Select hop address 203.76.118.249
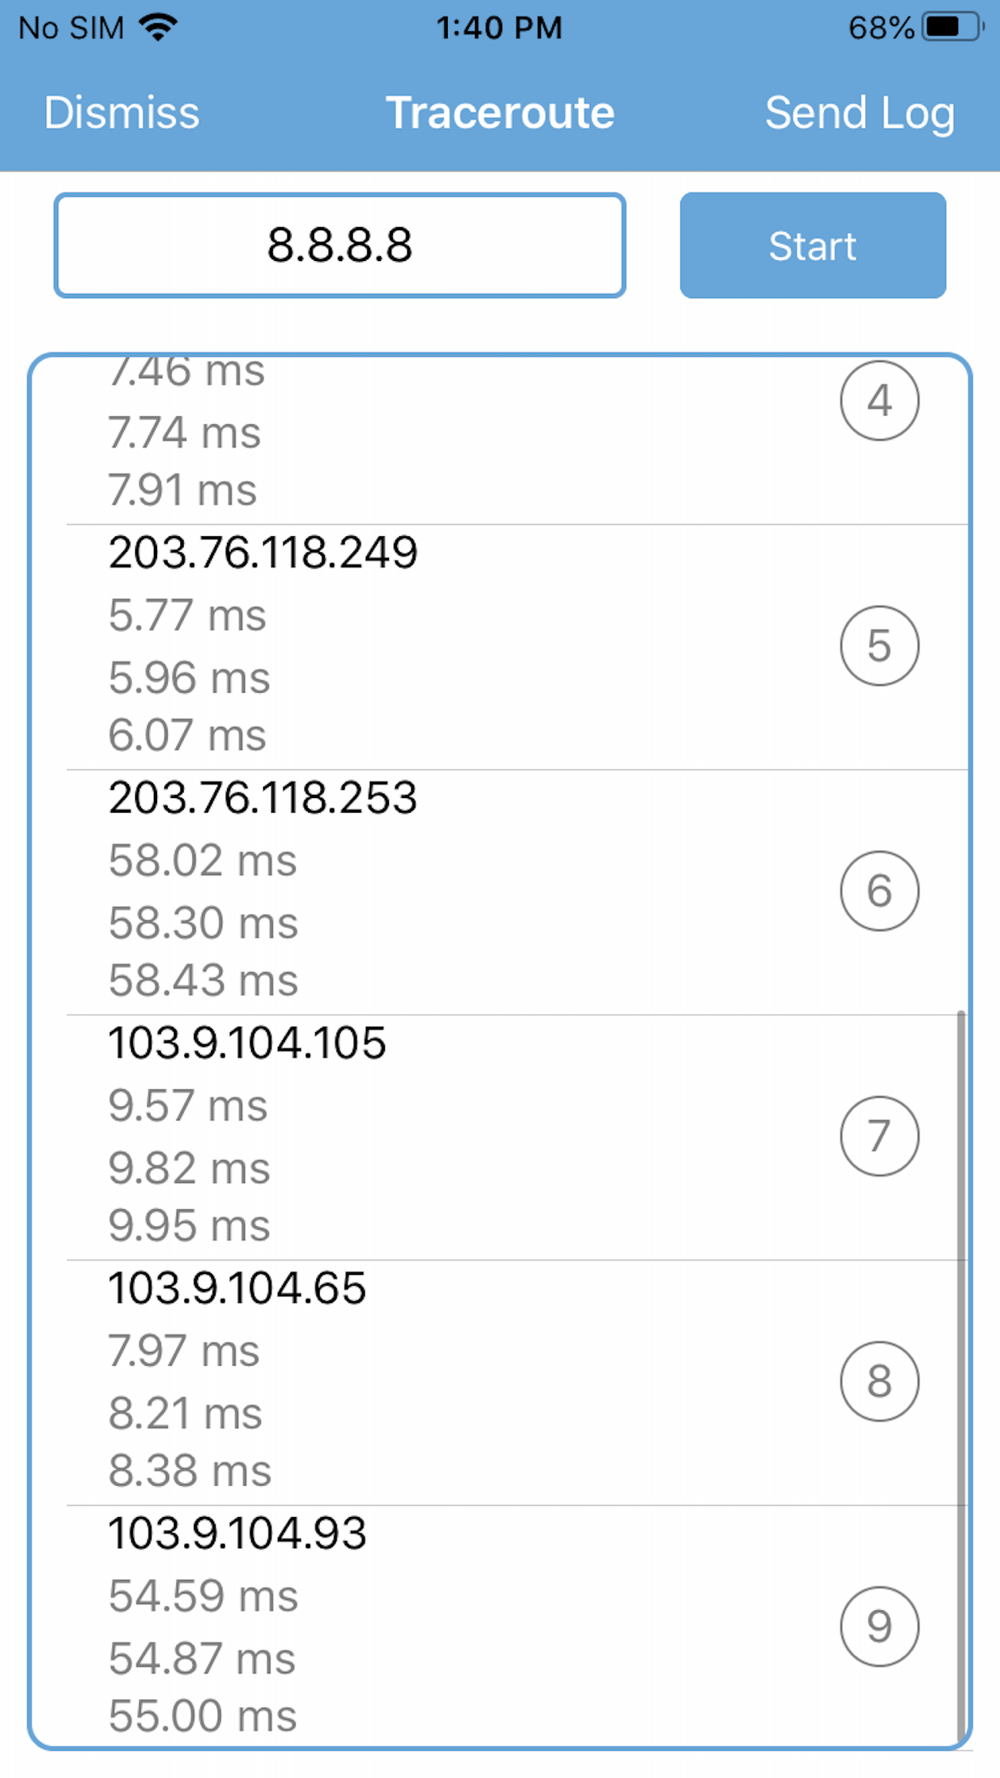The image size is (1000, 1778). coord(263,552)
